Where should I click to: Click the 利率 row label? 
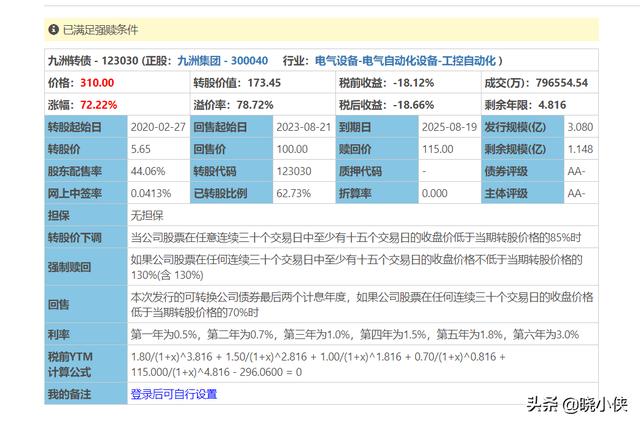[86, 334]
